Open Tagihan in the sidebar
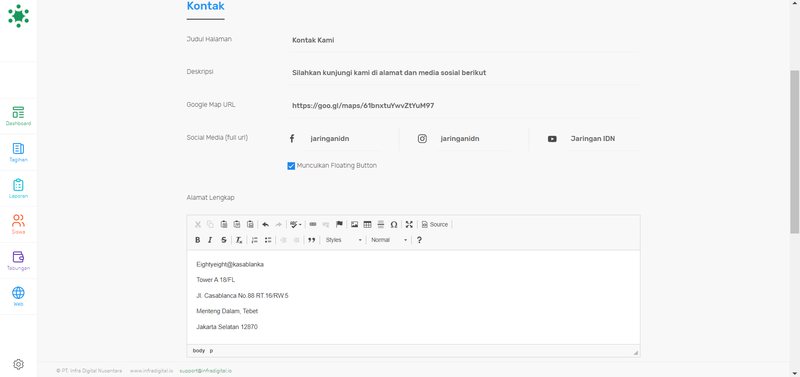Viewport: 800px width, 377px height. tap(18, 153)
